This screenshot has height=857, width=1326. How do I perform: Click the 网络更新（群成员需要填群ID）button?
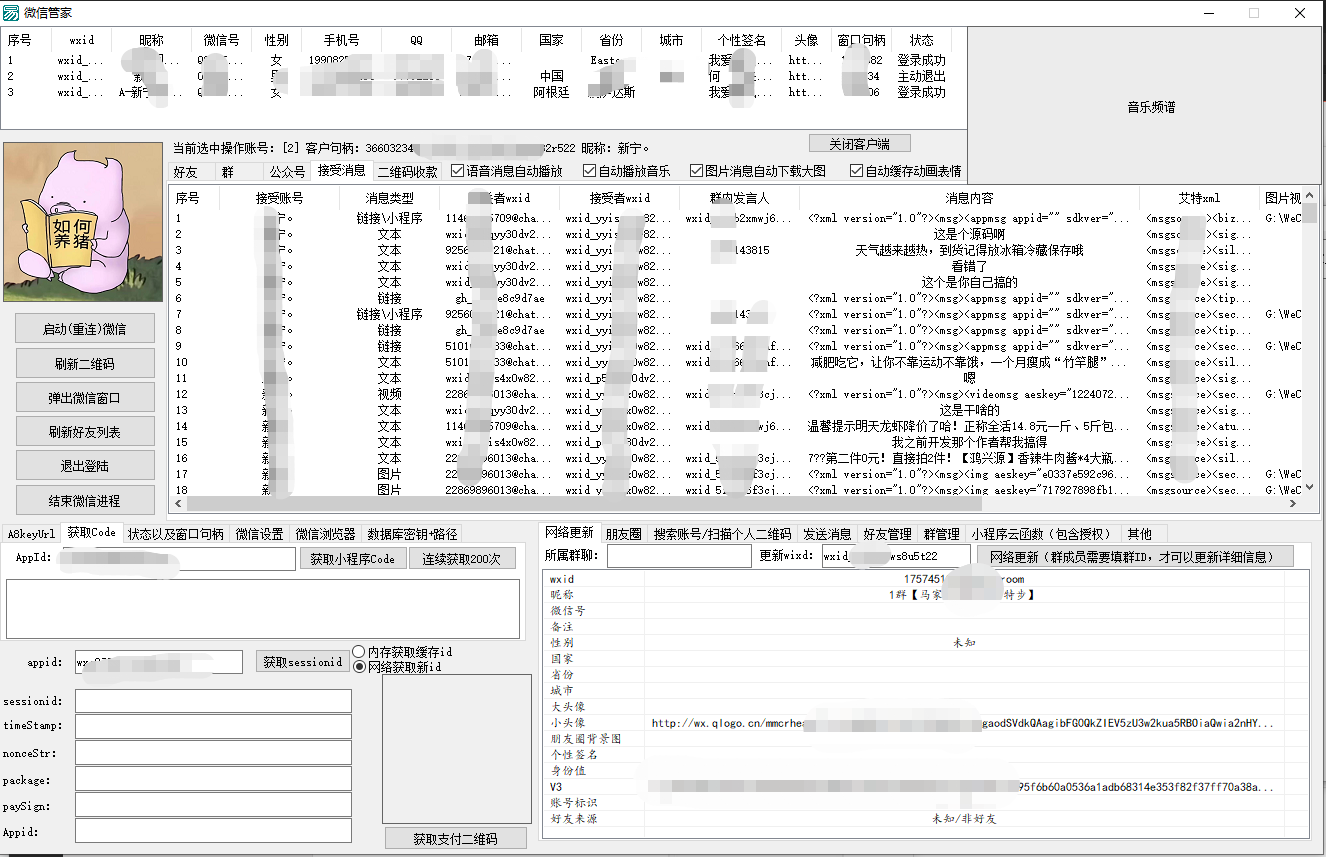point(1135,556)
